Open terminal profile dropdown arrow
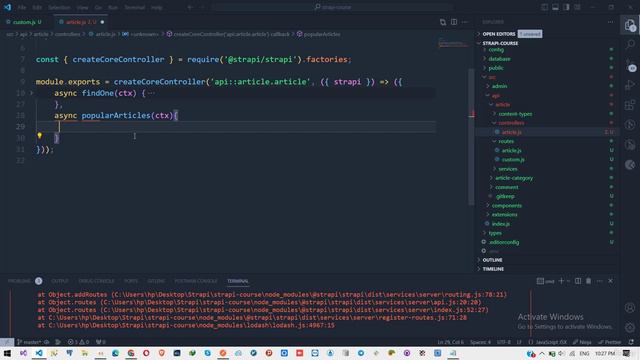This screenshot has height=360, width=640. [x=568, y=281]
